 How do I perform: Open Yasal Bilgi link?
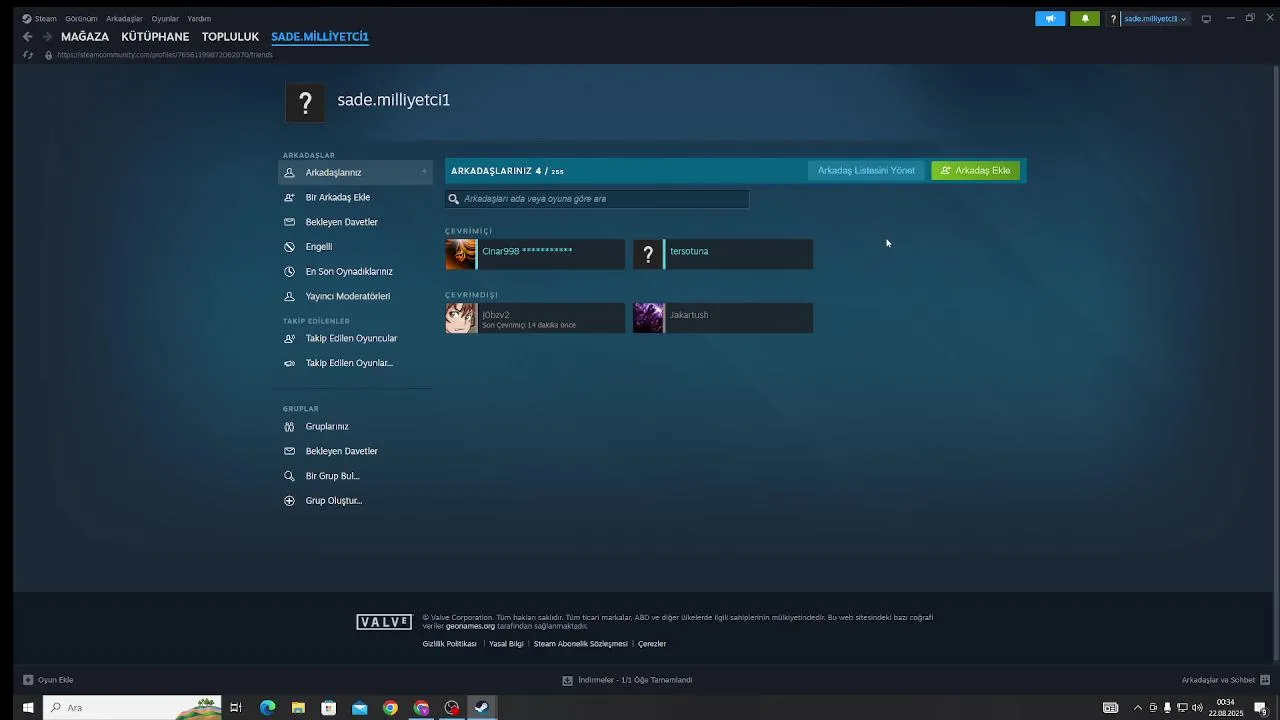[x=506, y=644]
